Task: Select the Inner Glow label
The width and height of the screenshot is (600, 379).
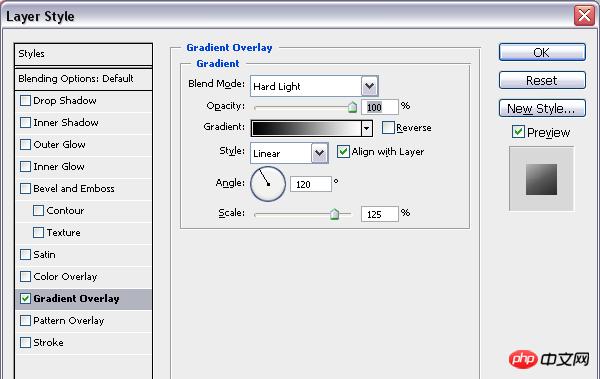Action: point(59,167)
